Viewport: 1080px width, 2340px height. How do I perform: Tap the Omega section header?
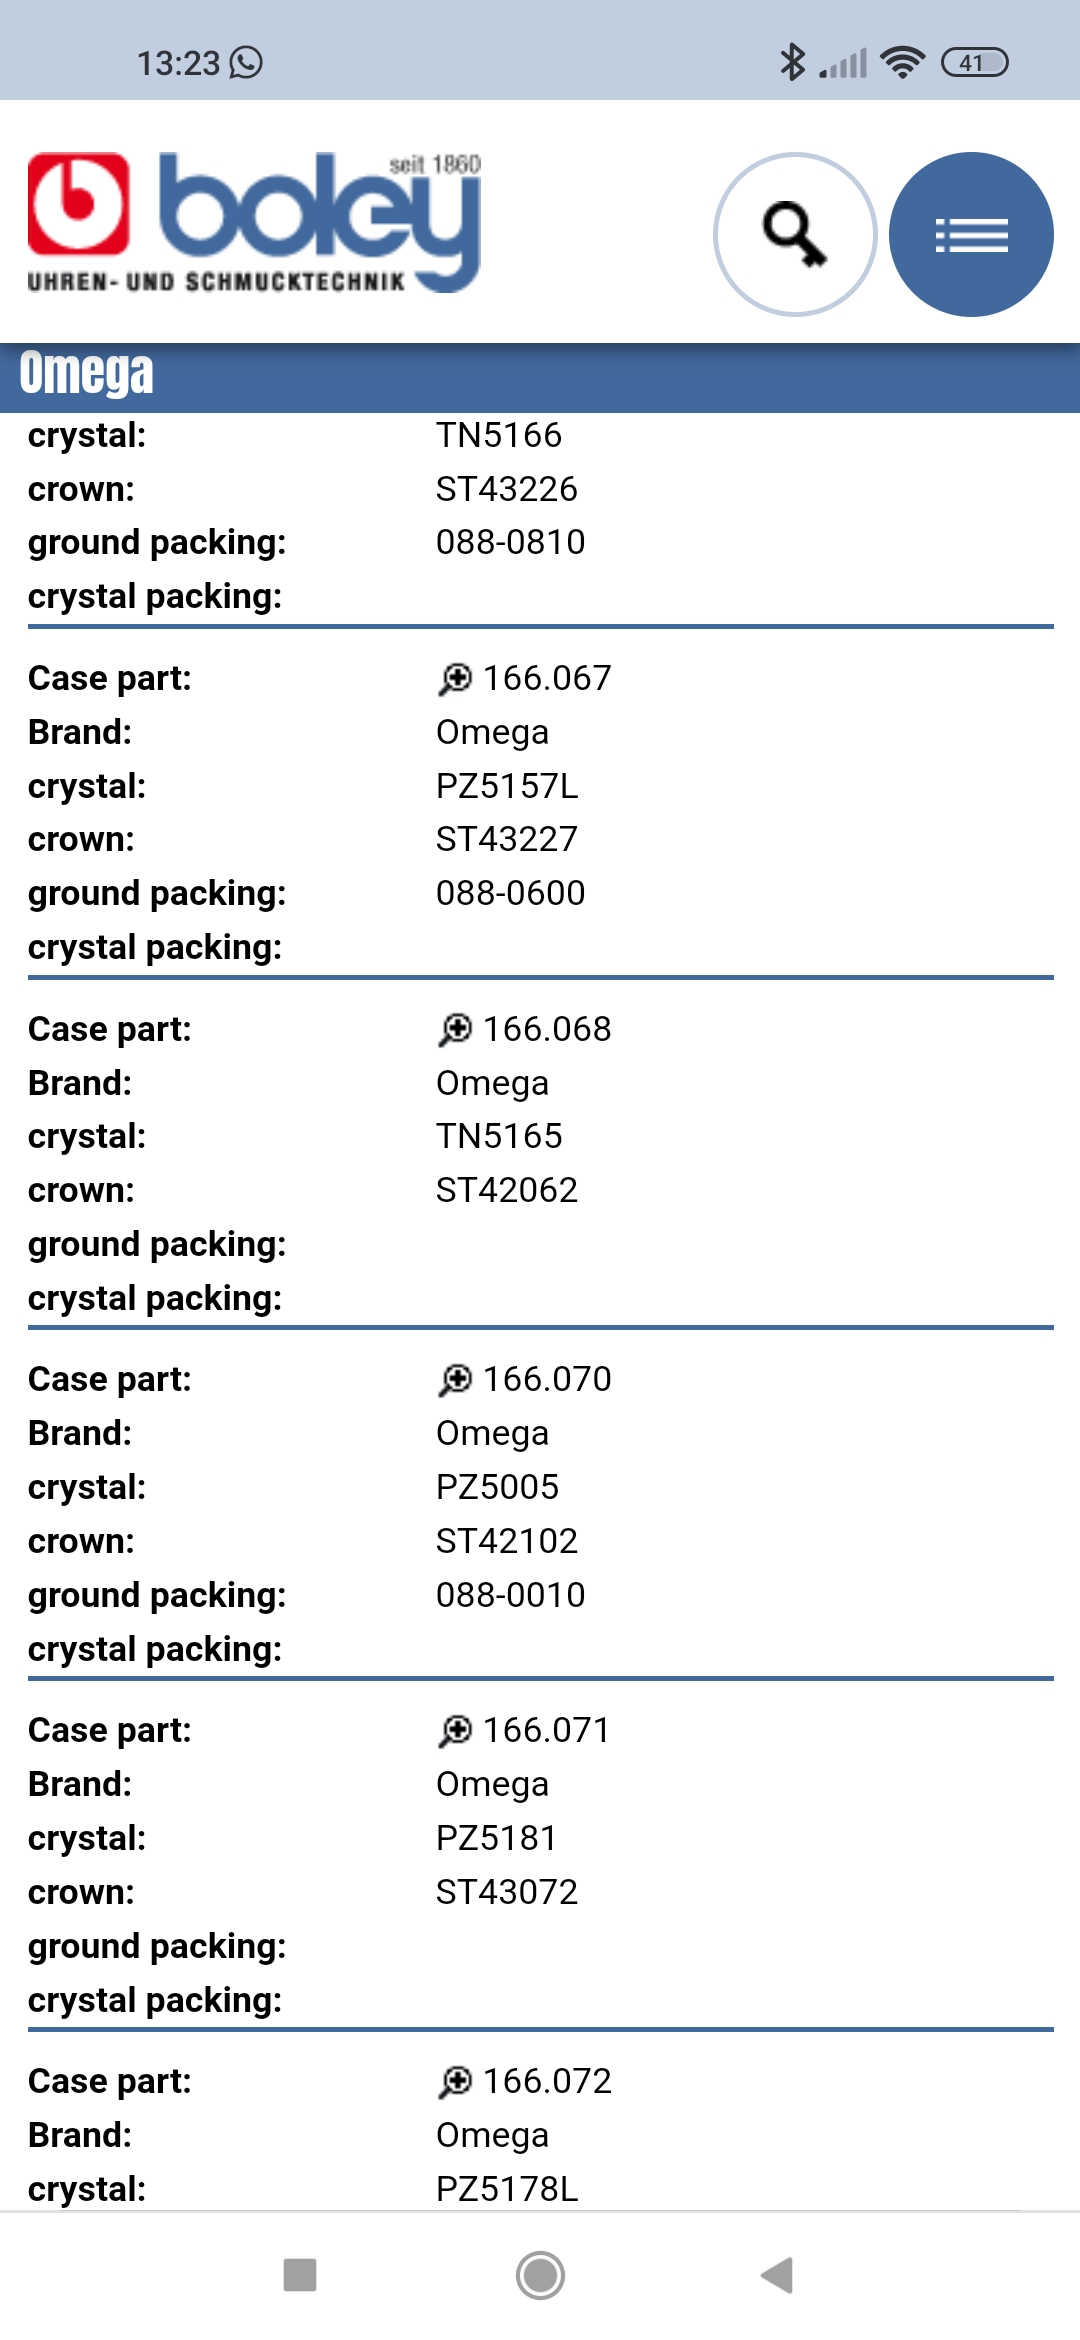(87, 375)
